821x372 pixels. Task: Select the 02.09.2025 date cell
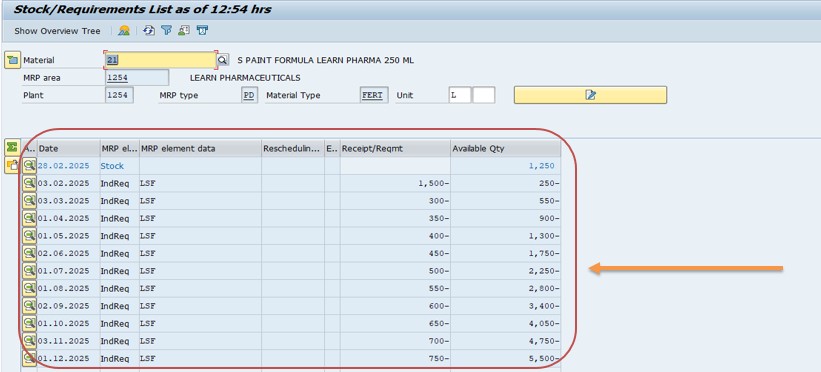point(68,306)
